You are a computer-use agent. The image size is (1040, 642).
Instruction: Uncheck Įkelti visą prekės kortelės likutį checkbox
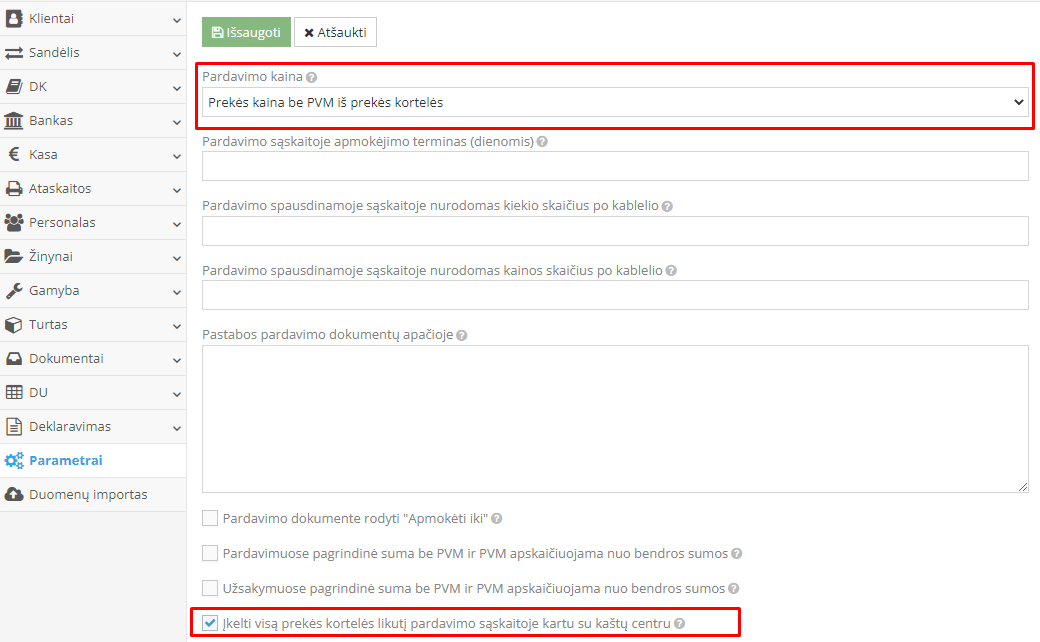pyautogui.click(x=210, y=623)
